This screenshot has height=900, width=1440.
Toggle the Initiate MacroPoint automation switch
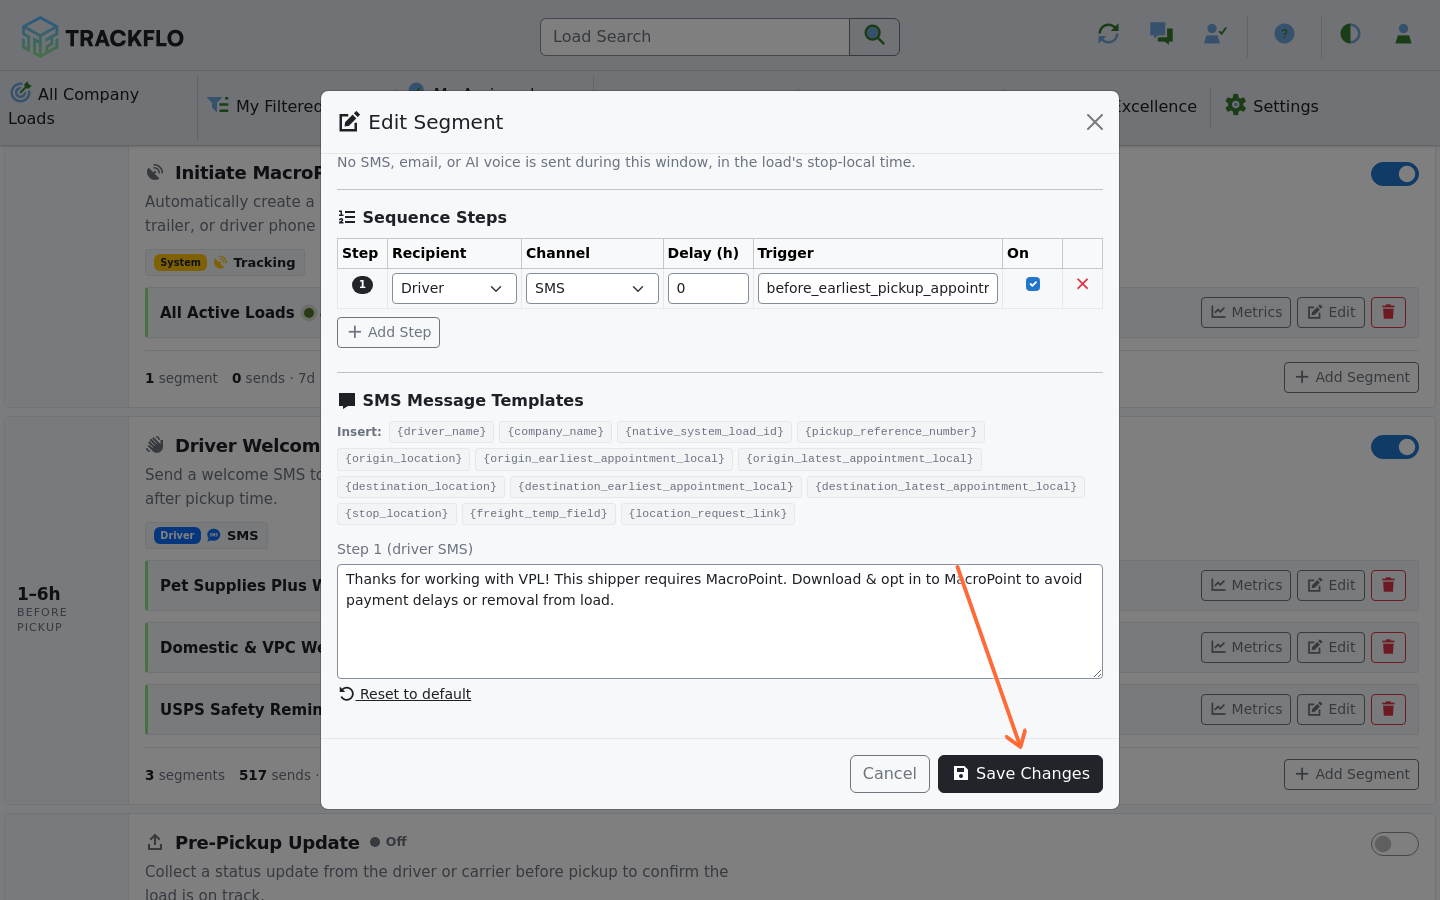point(1395,174)
